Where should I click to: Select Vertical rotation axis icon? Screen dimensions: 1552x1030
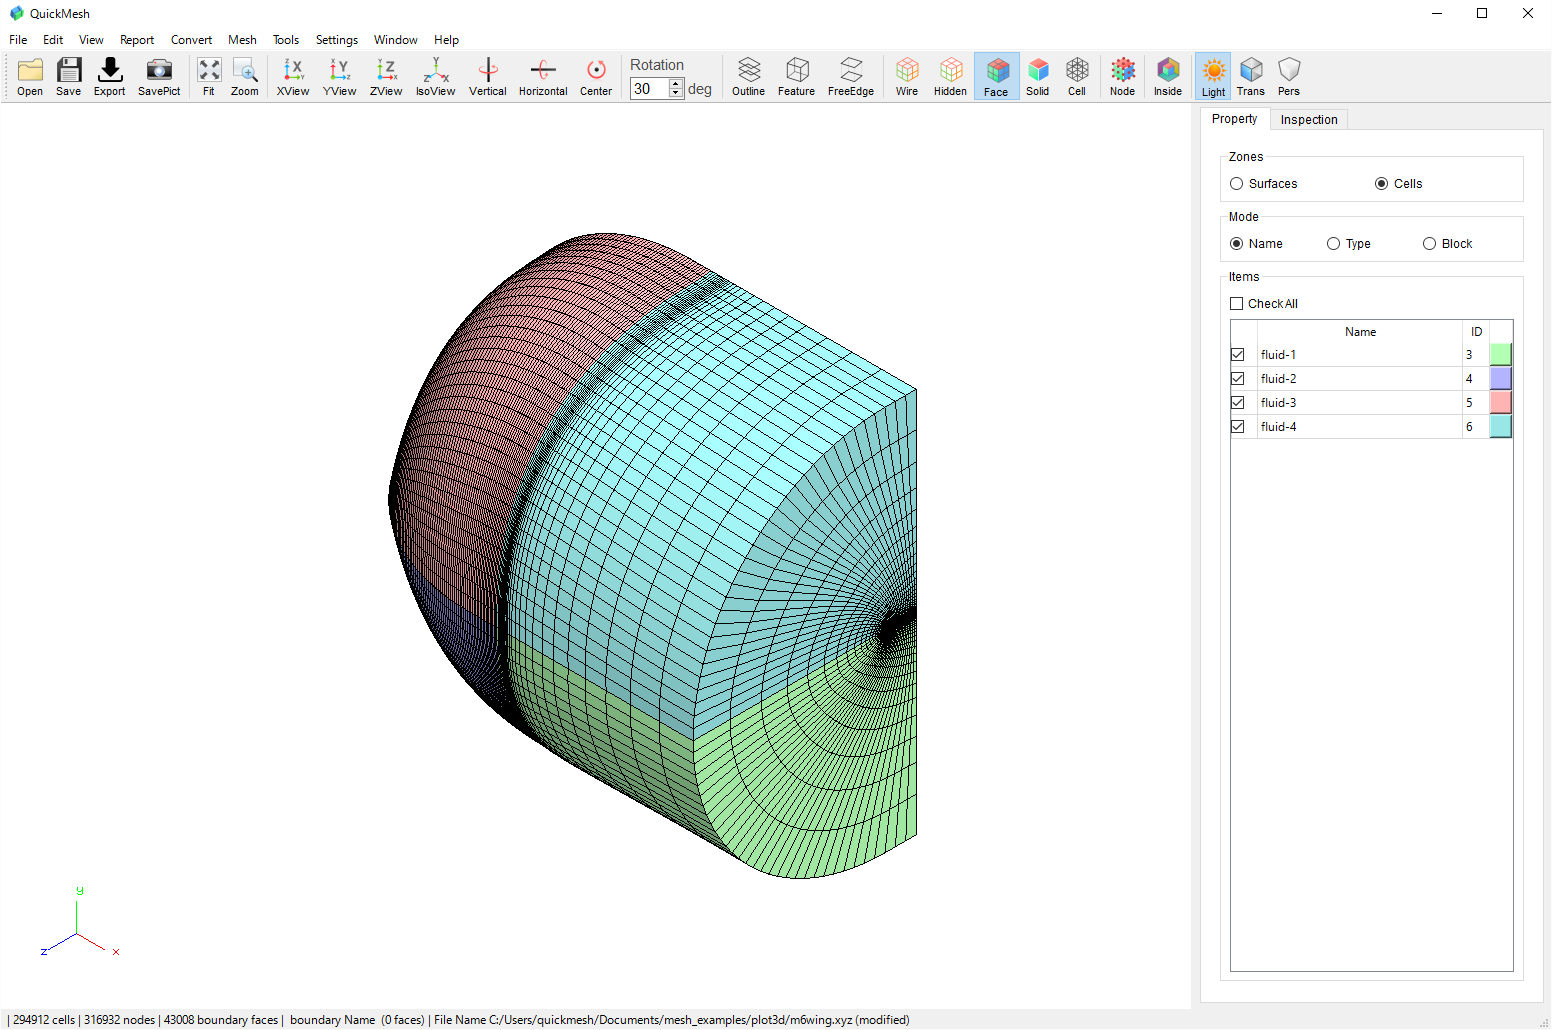pos(488,76)
